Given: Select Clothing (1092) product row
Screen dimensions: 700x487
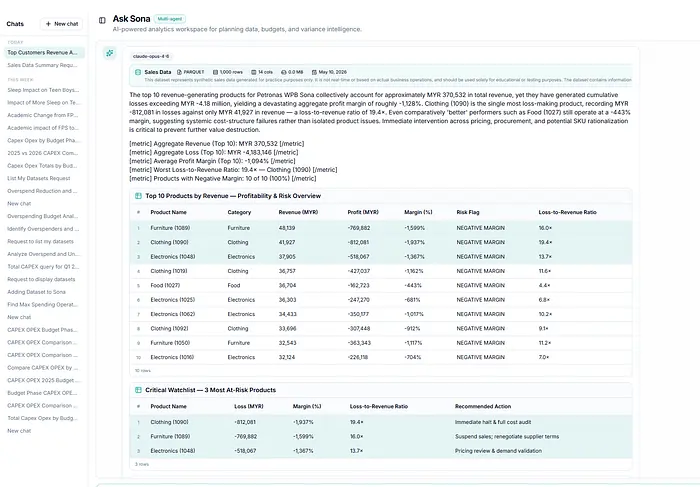Looking at the screenshot, I should point(381,329).
